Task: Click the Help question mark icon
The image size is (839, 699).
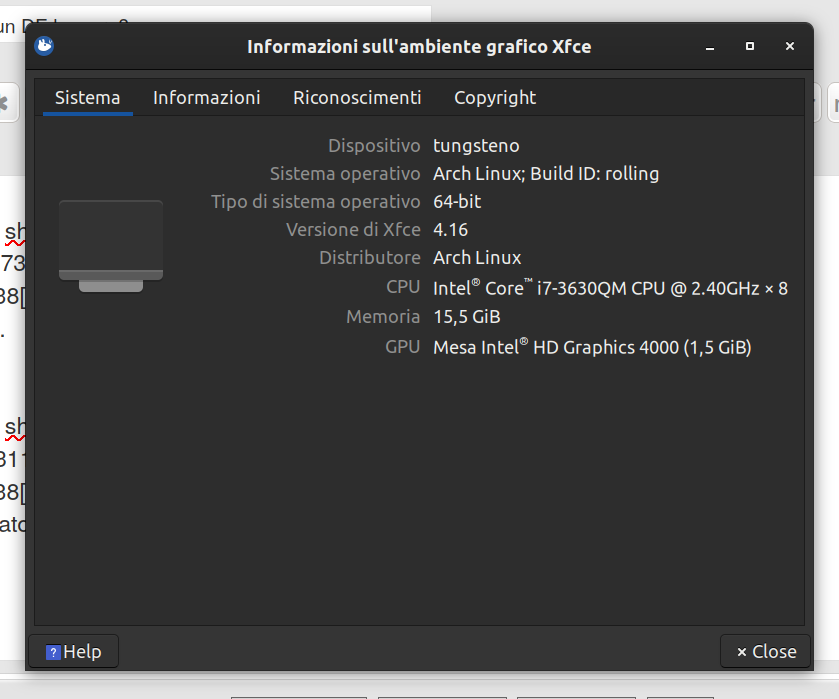Action: pos(53,652)
